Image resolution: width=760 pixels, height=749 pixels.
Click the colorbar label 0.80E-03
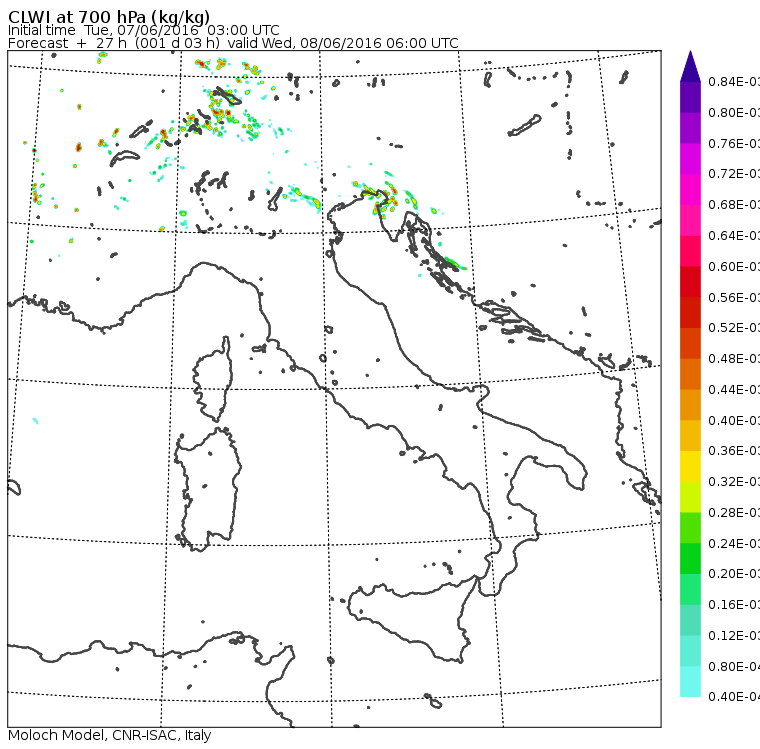pos(734,112)
